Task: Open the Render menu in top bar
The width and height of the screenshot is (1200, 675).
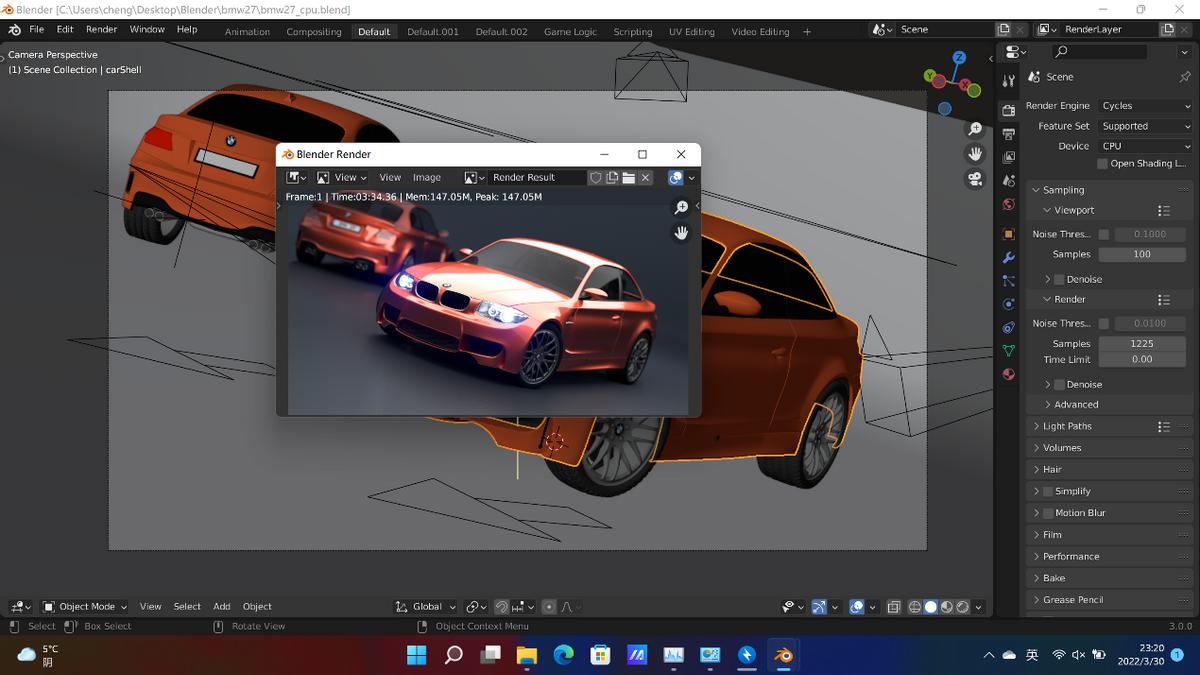Action: coord(101,30)
